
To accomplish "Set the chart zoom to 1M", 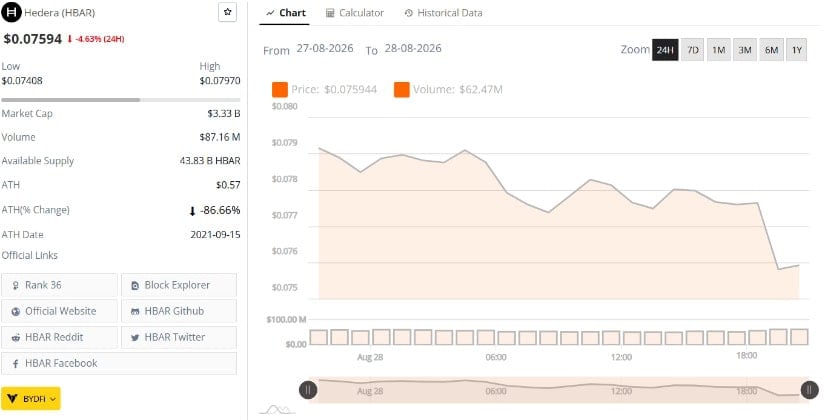I will tap(719, 50).
